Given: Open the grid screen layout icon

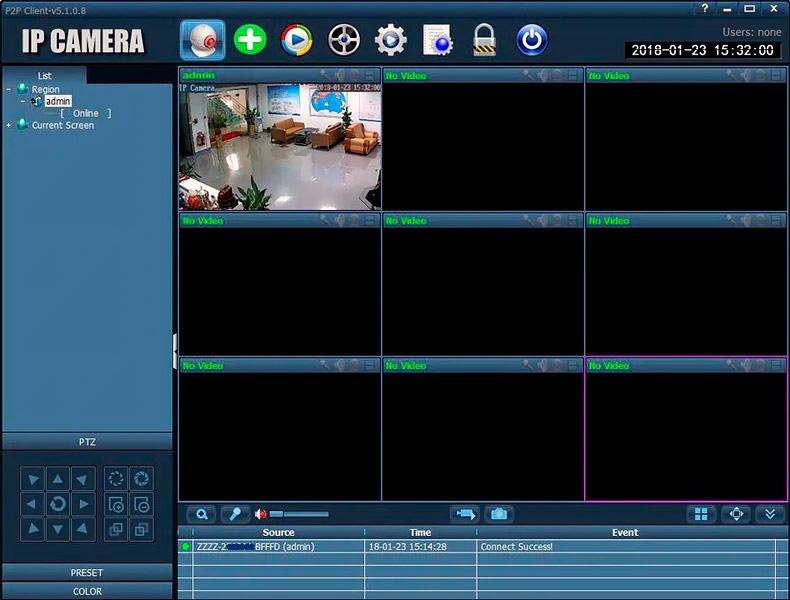Looking at the screenshot, I should click(701, 514).
